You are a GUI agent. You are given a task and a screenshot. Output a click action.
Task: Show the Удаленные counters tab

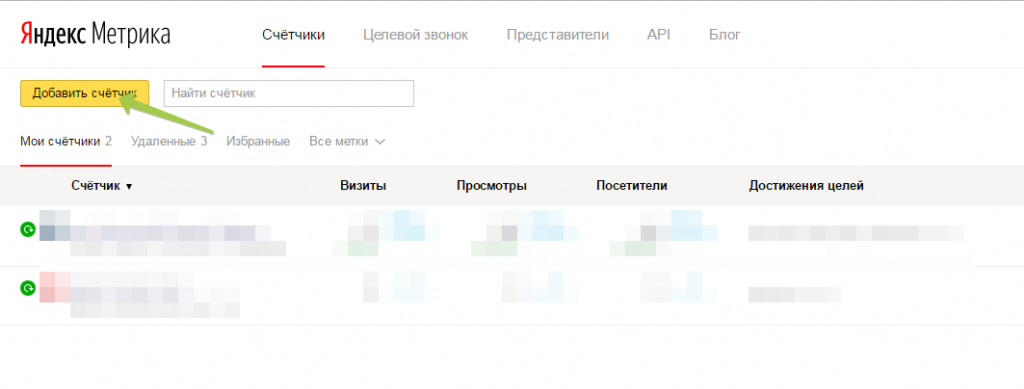point(169,142)
